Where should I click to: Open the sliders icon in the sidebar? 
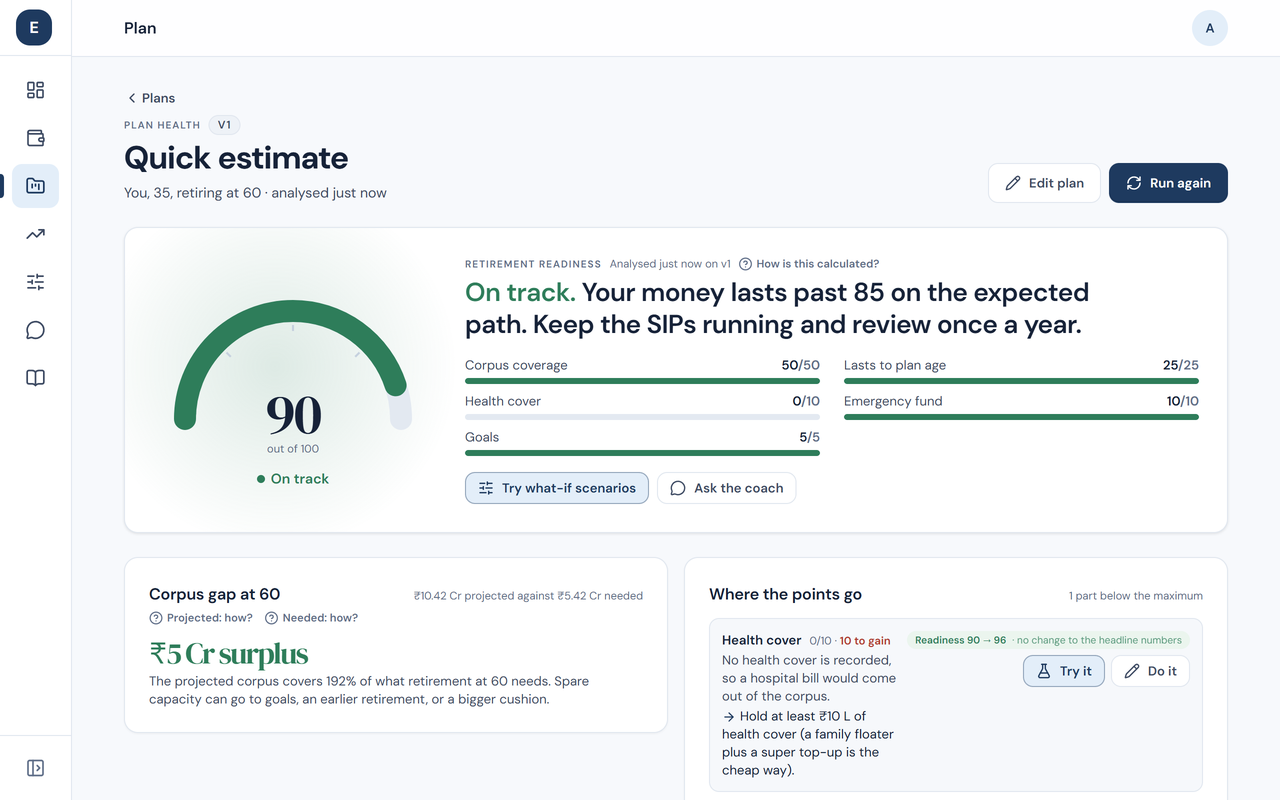pos(35,282)
